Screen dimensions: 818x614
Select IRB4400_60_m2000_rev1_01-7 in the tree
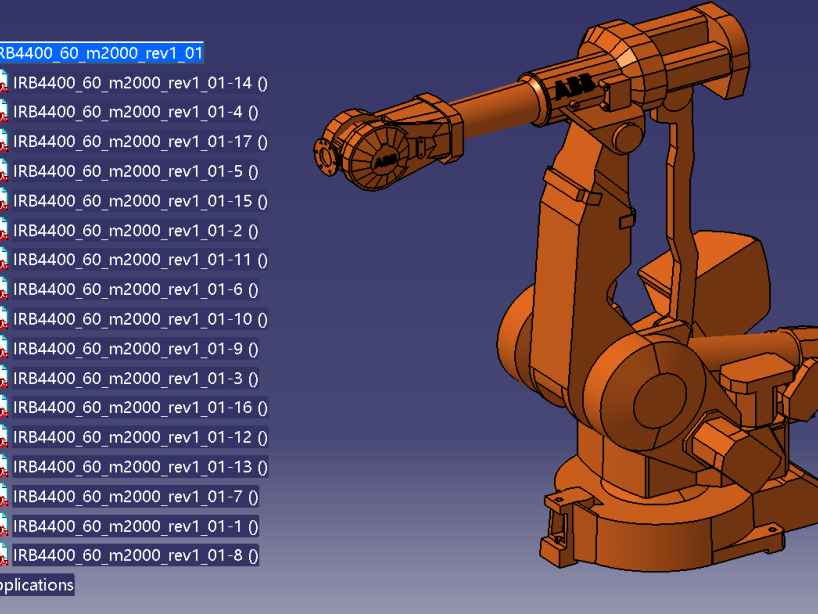click(135, 496)
